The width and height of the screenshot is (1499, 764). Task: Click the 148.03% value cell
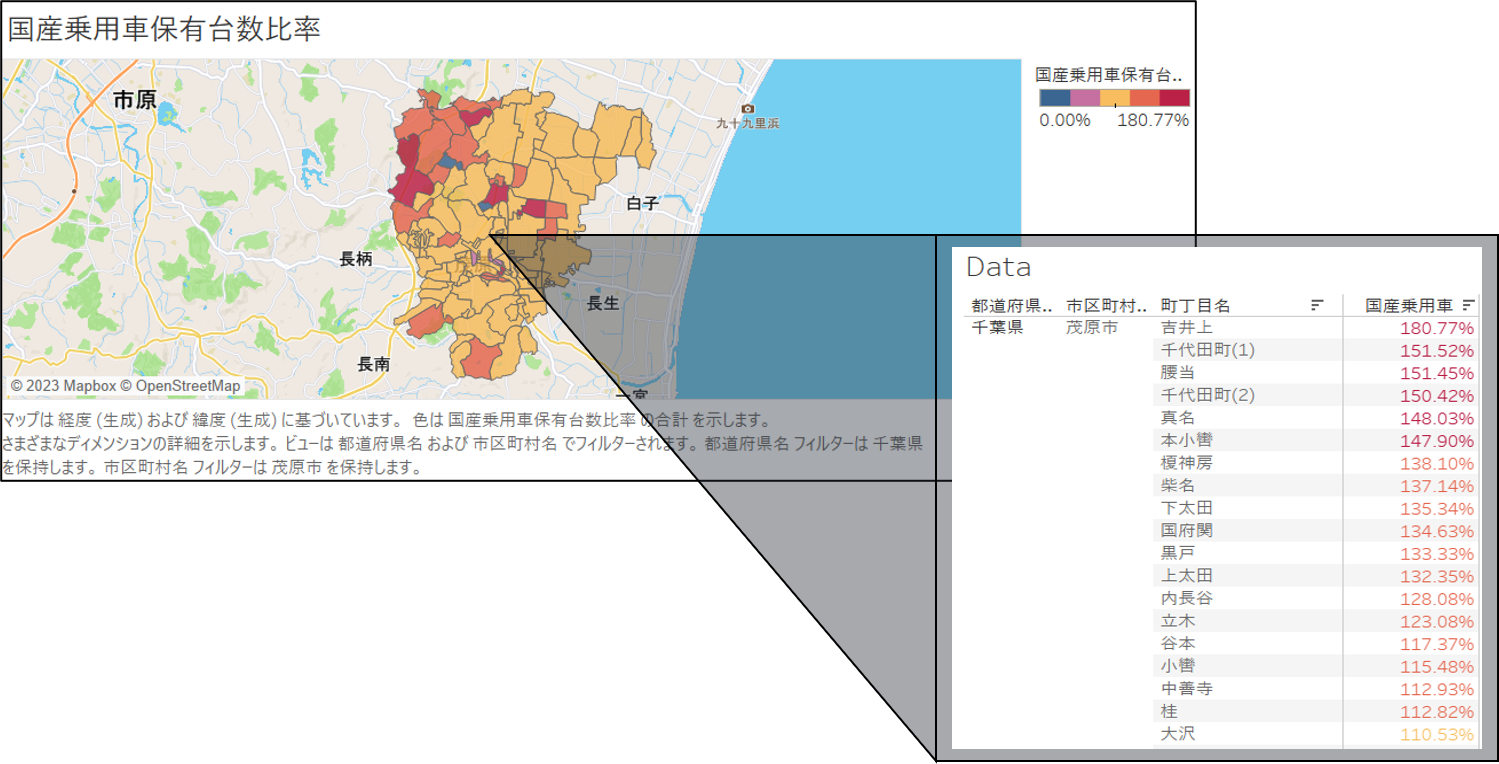pyautogui.click(x=1437, y=418)
